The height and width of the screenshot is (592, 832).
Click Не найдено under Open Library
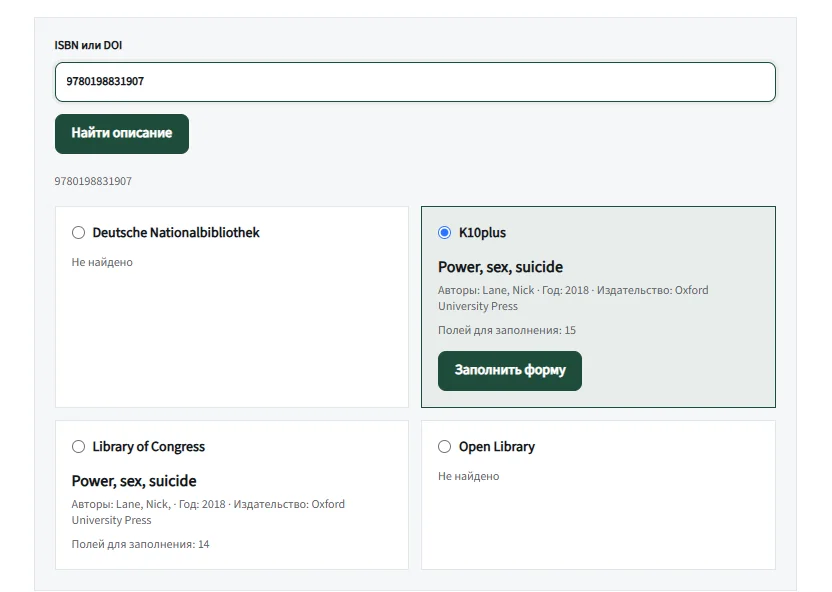pos(469,476)
